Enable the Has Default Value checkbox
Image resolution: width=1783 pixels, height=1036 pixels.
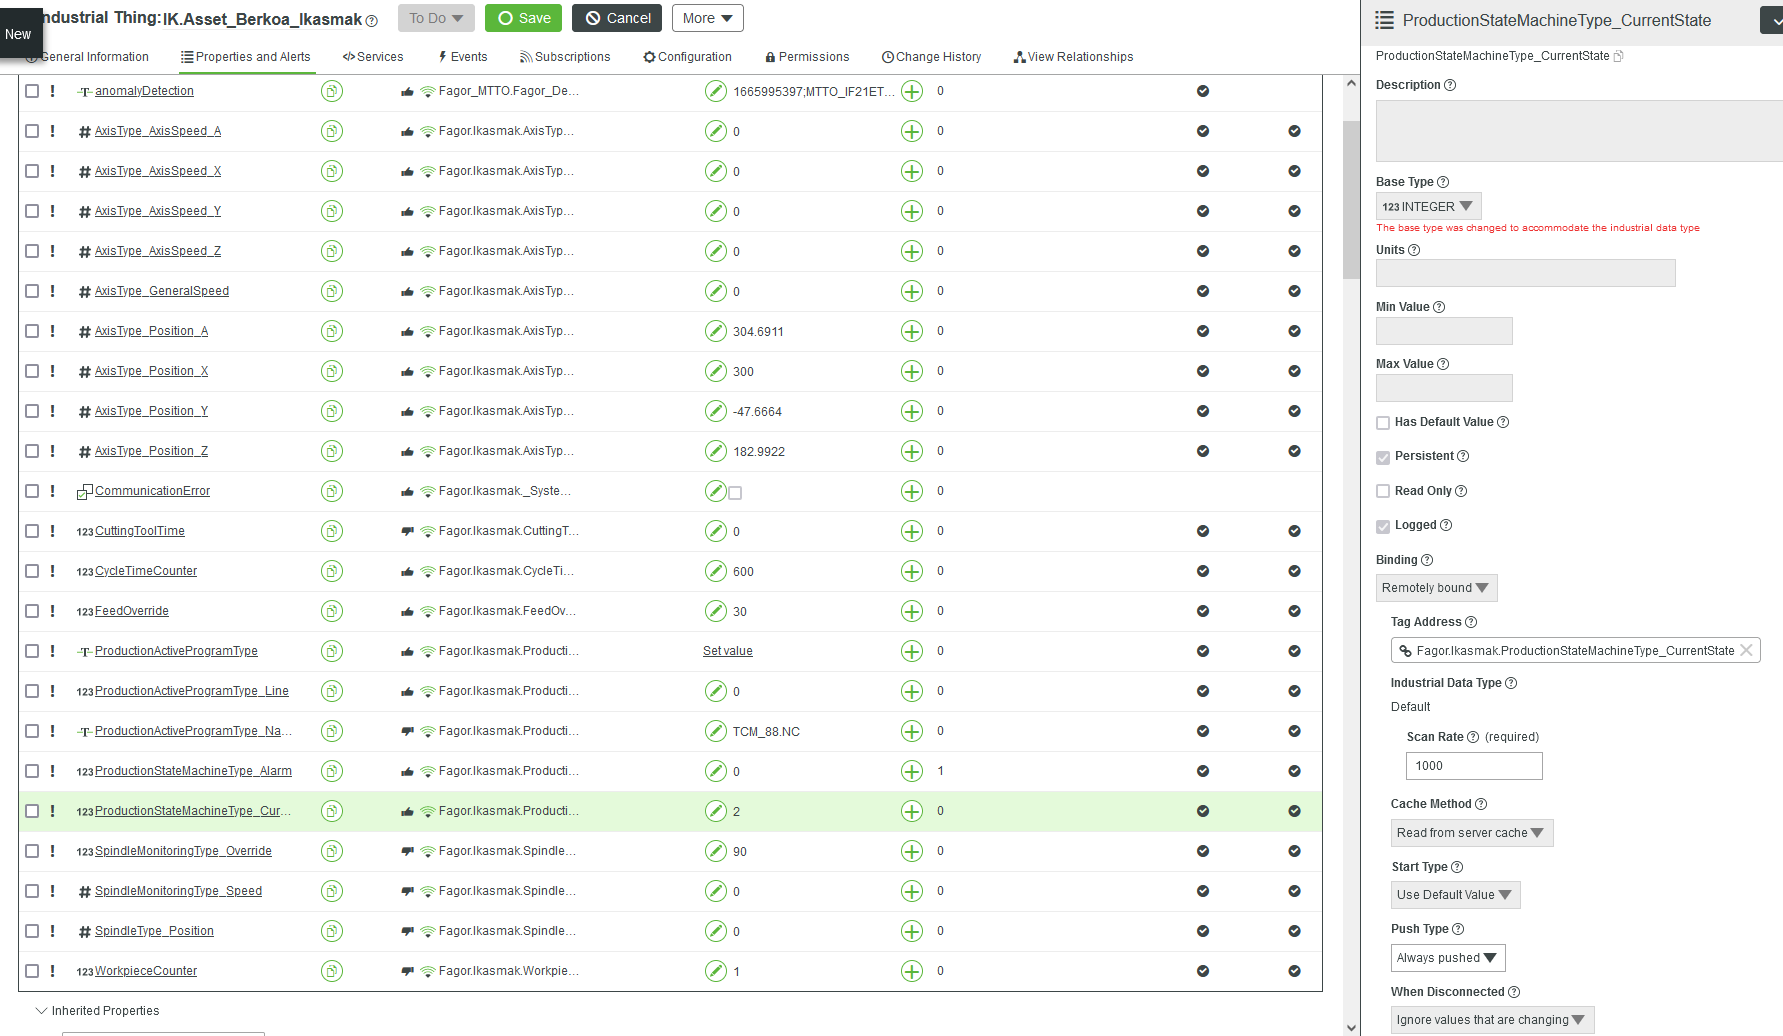(x=1383, y=422)
